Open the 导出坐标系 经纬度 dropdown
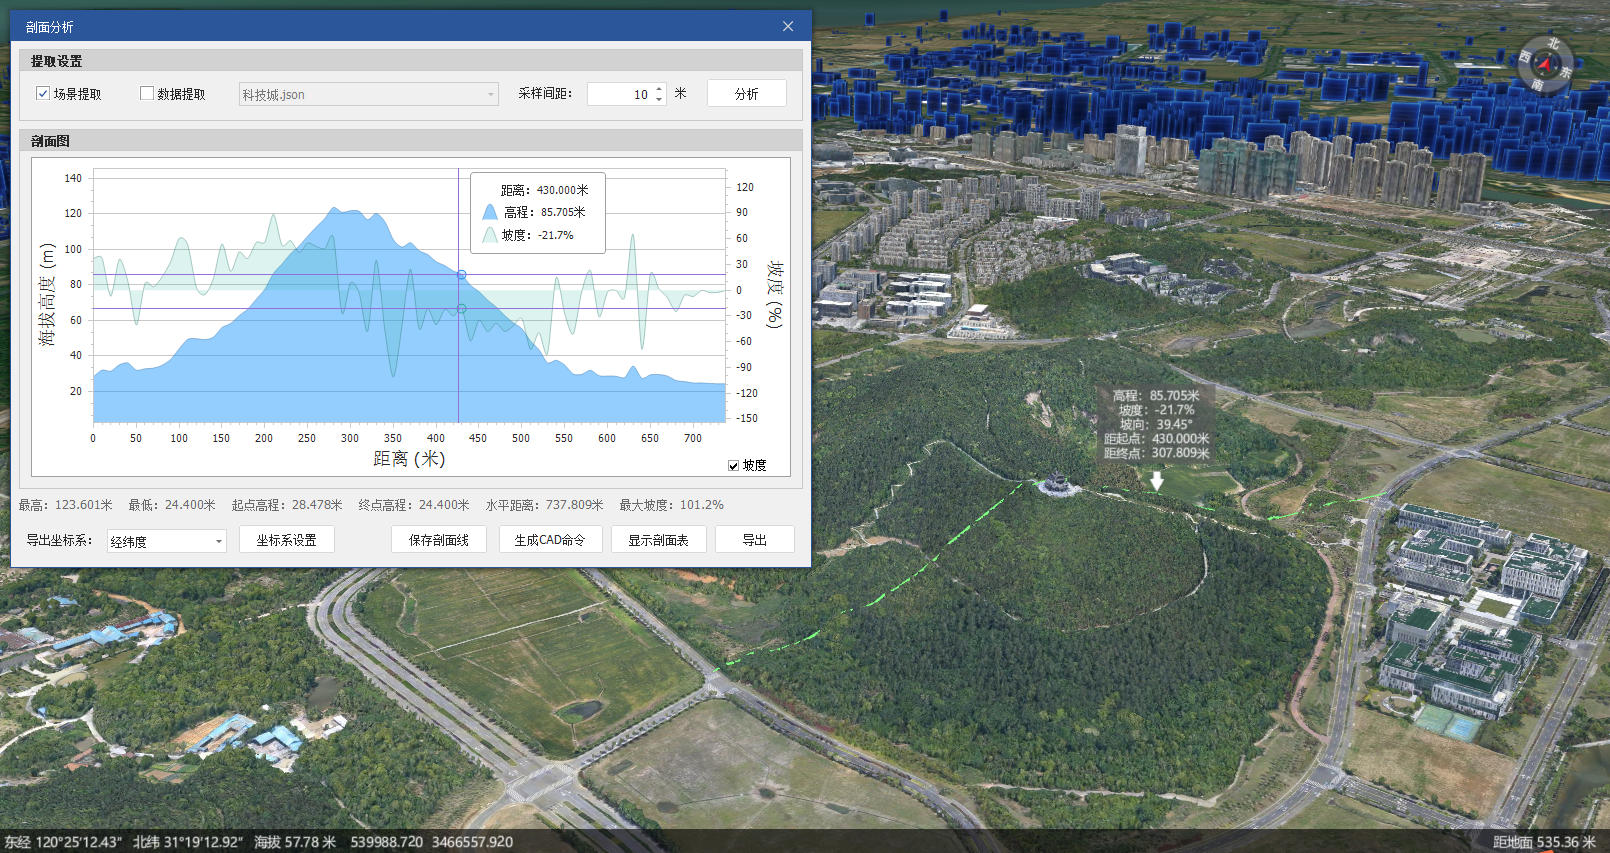This screenshot has height=853, width=1610. click(167, 541)
